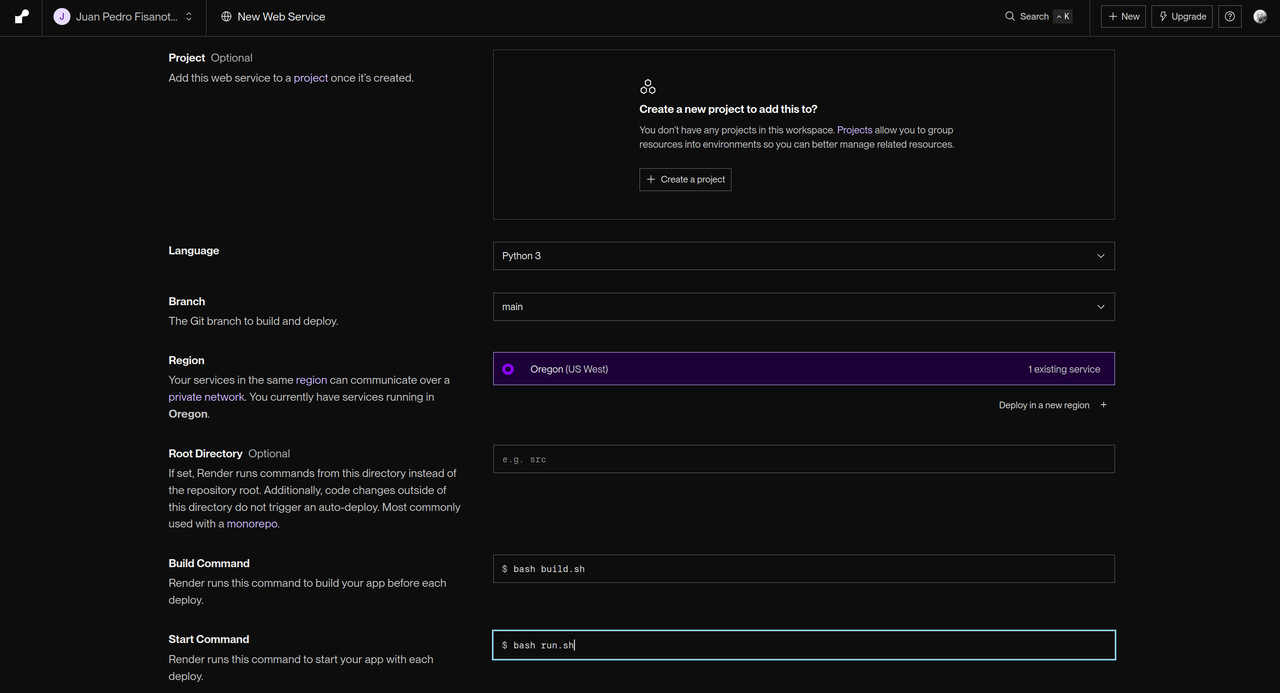Click the New button in top bar
Viewport: 1280px width, 693px height.
[x=1123, y=16]
